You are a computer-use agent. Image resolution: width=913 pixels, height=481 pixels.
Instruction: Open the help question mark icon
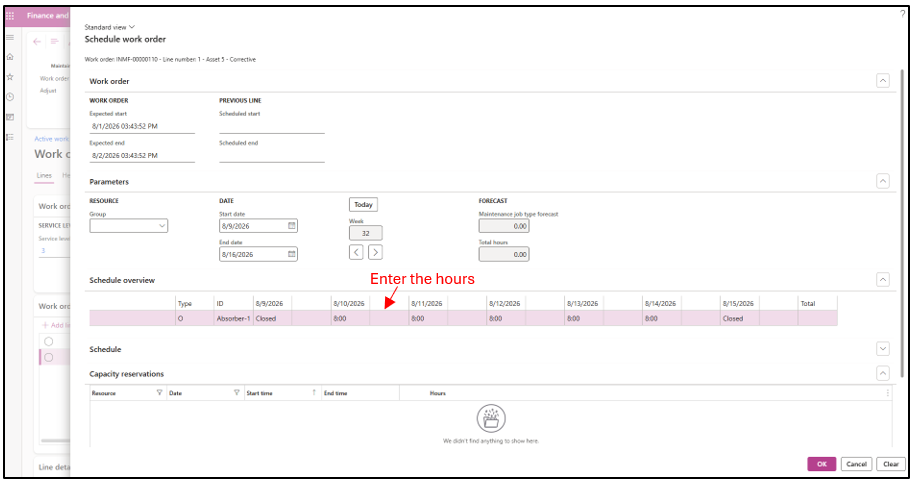coord(903,14)
